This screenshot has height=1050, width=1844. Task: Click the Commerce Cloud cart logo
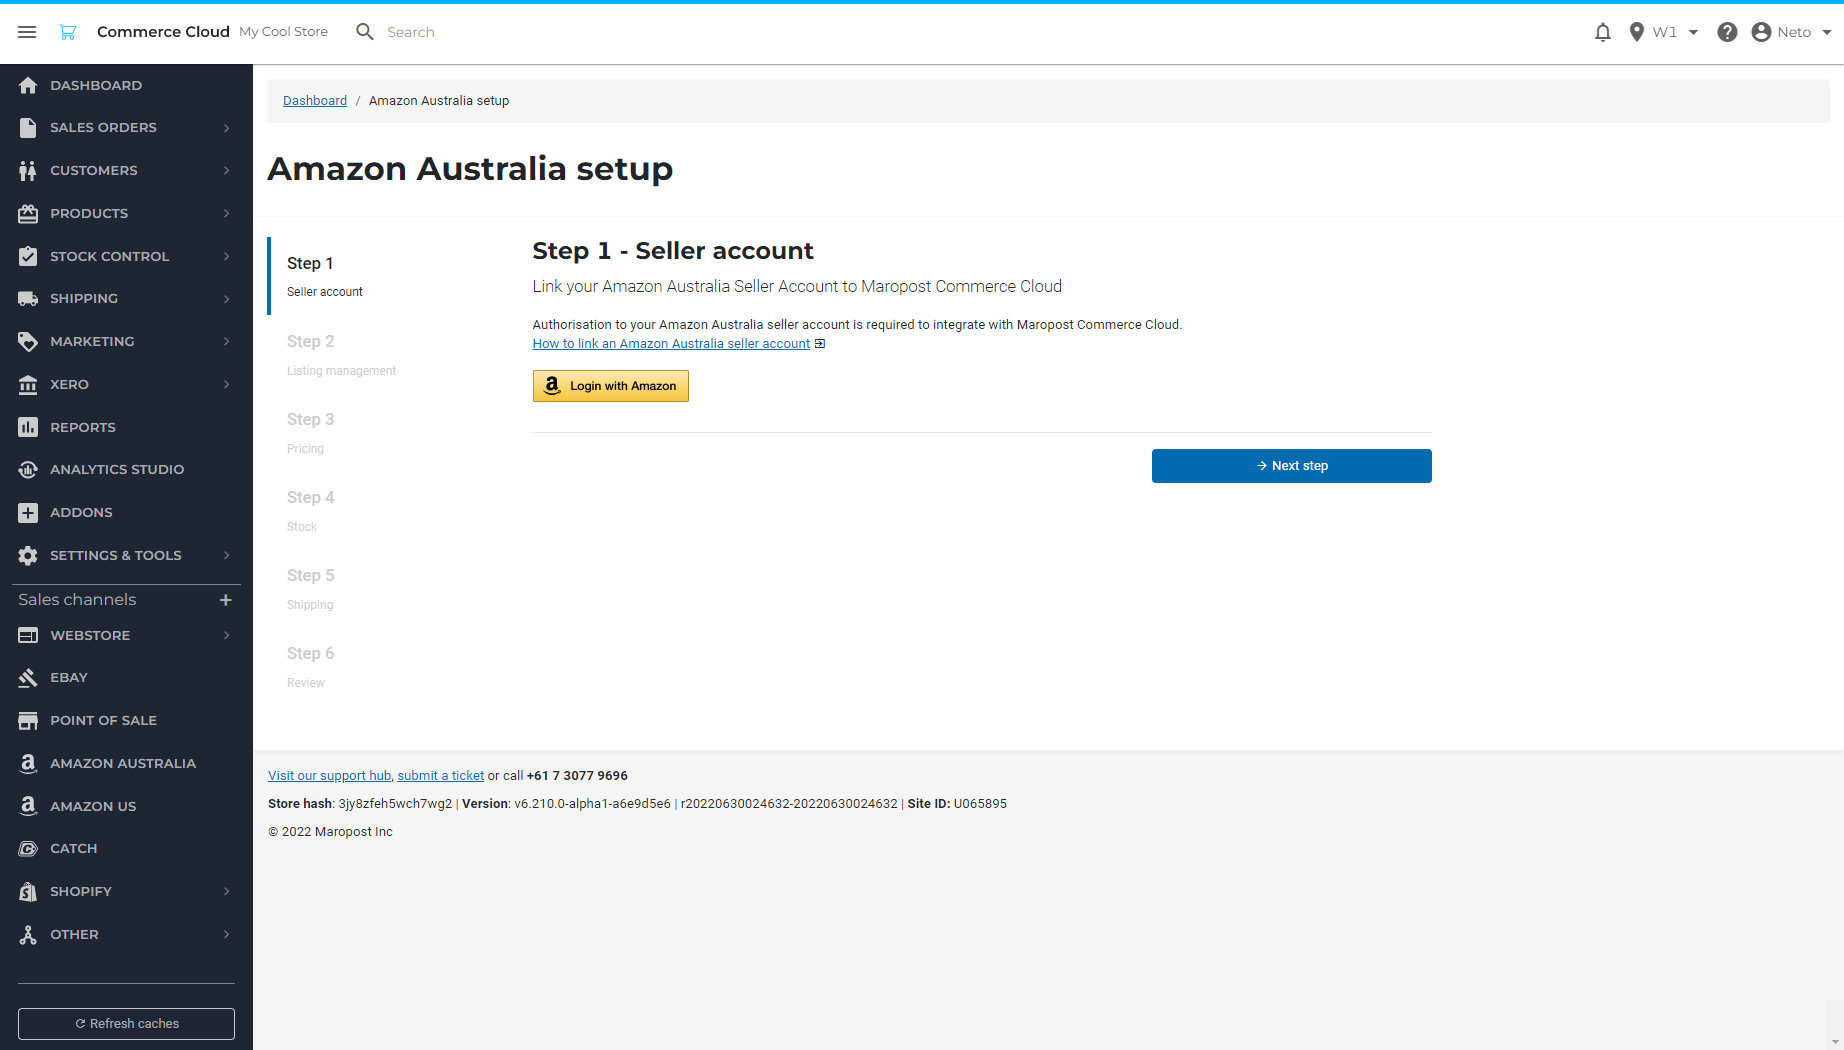click(x=68, y=32)
